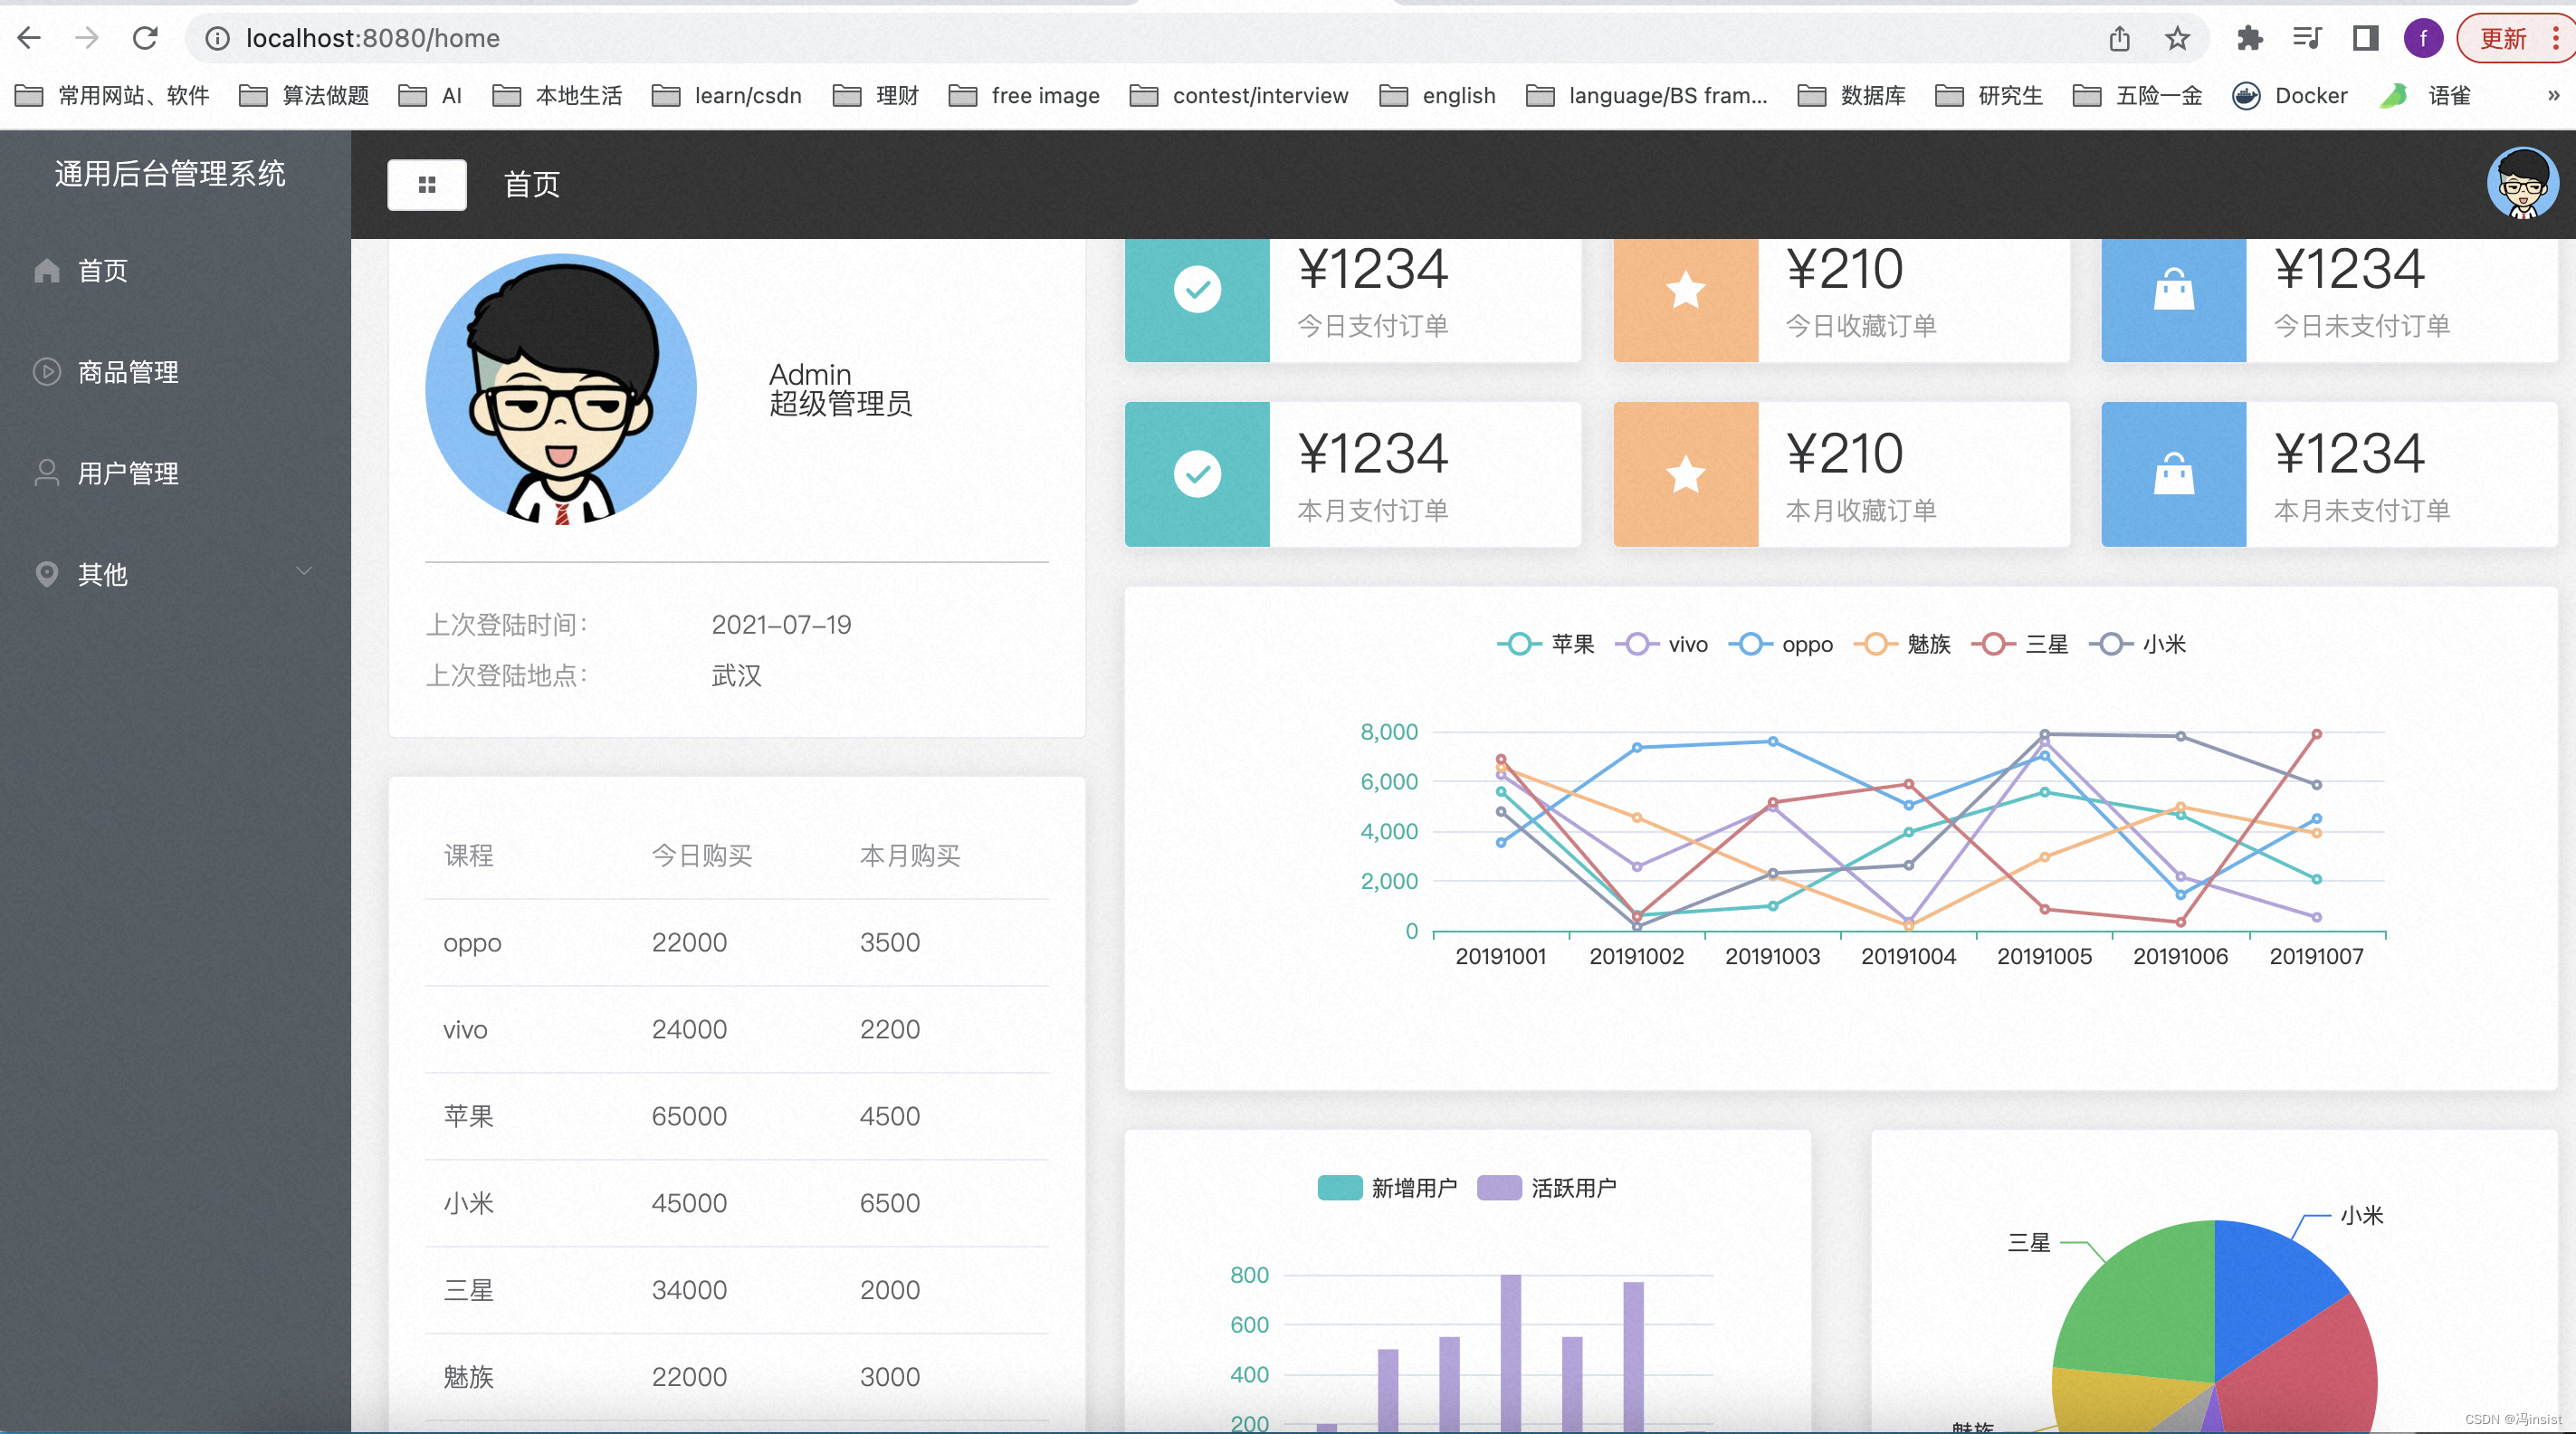Click the checkmark icon on 今日支付订单 card
This screenshot has height=1434, width=2576.
(x=1196, y=289)
